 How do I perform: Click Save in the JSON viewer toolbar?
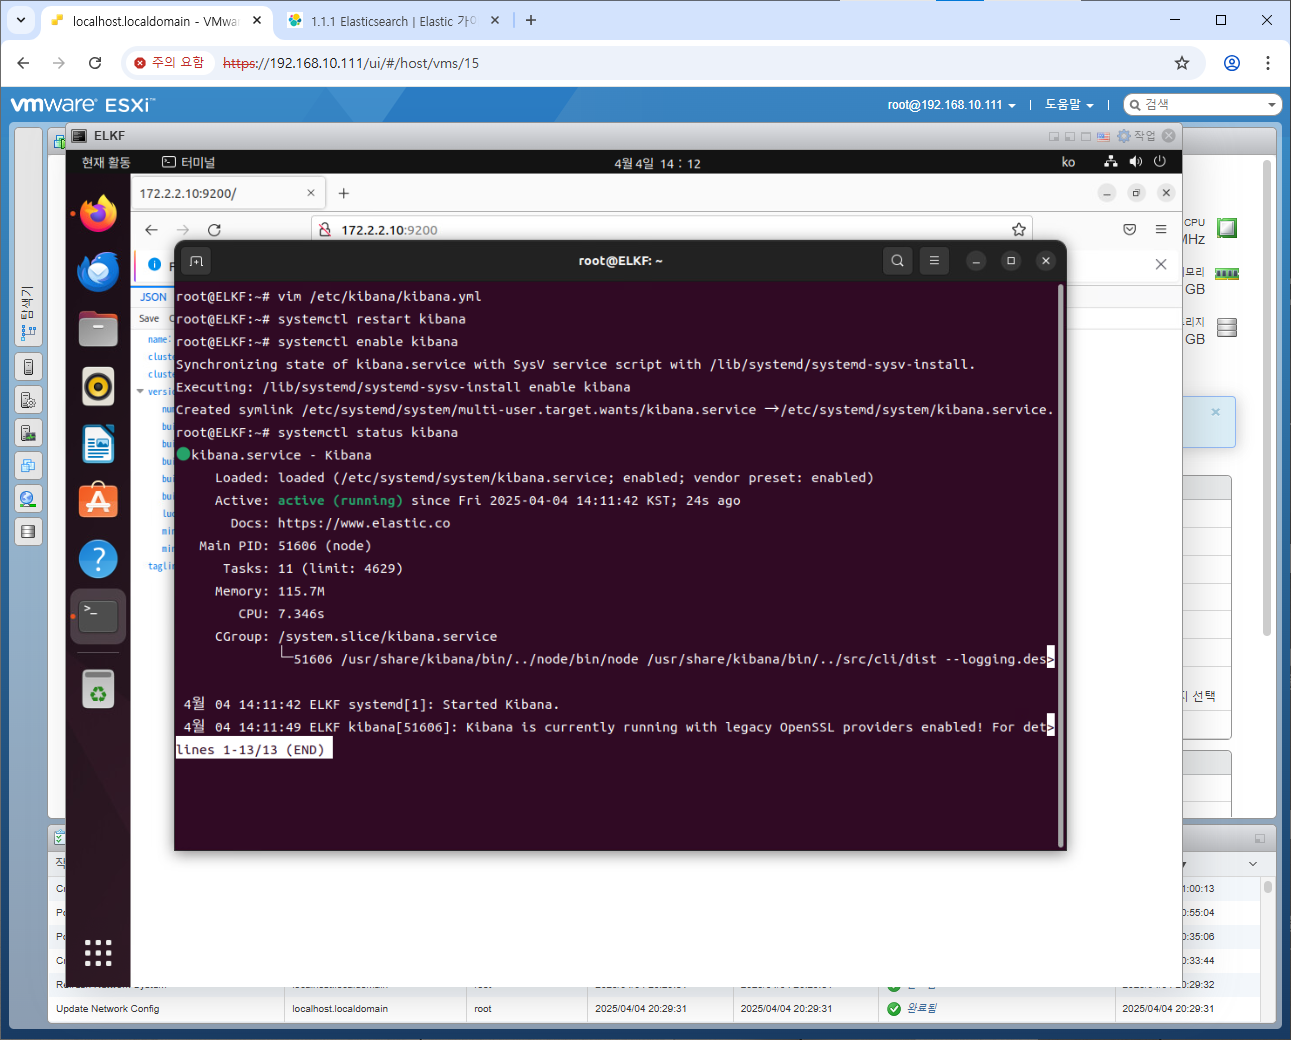coord(149,319)
